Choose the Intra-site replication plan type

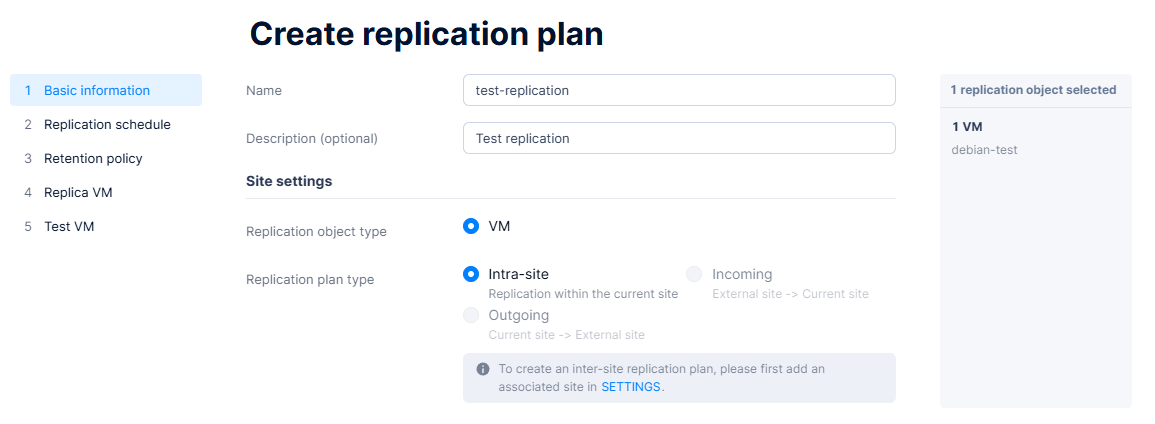471,274
